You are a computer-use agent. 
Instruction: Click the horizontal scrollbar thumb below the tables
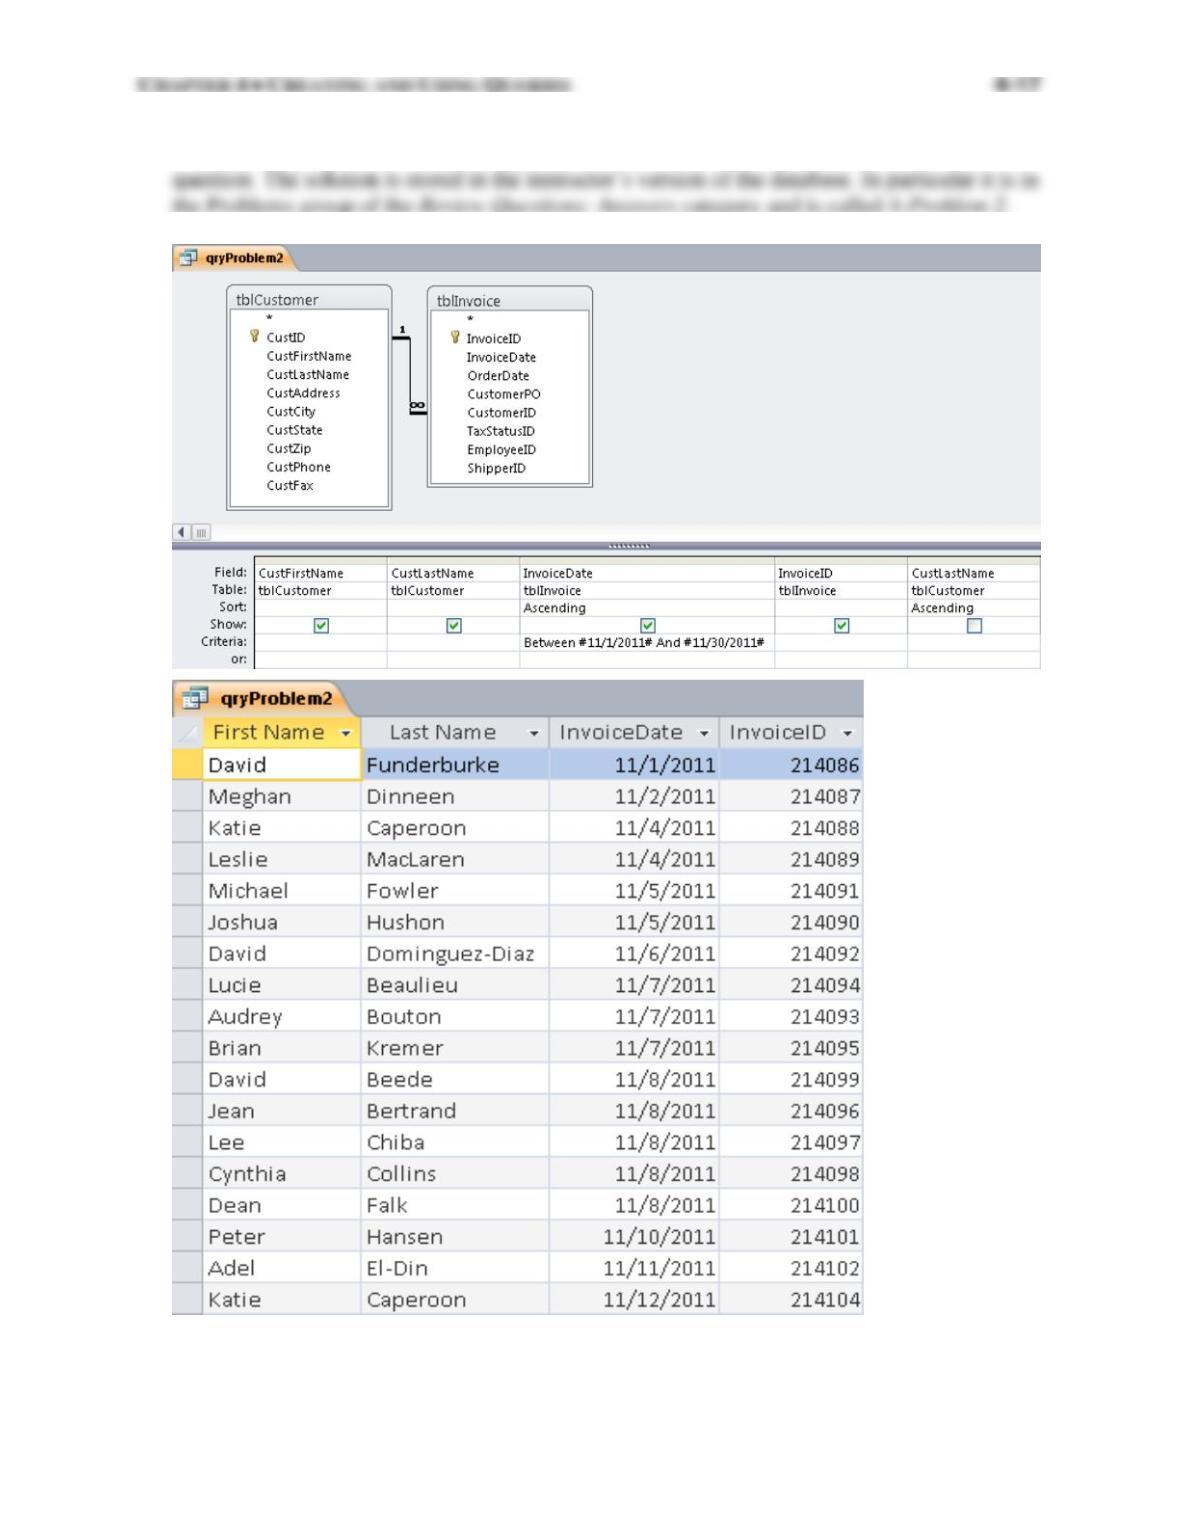[x=200, y=533]
